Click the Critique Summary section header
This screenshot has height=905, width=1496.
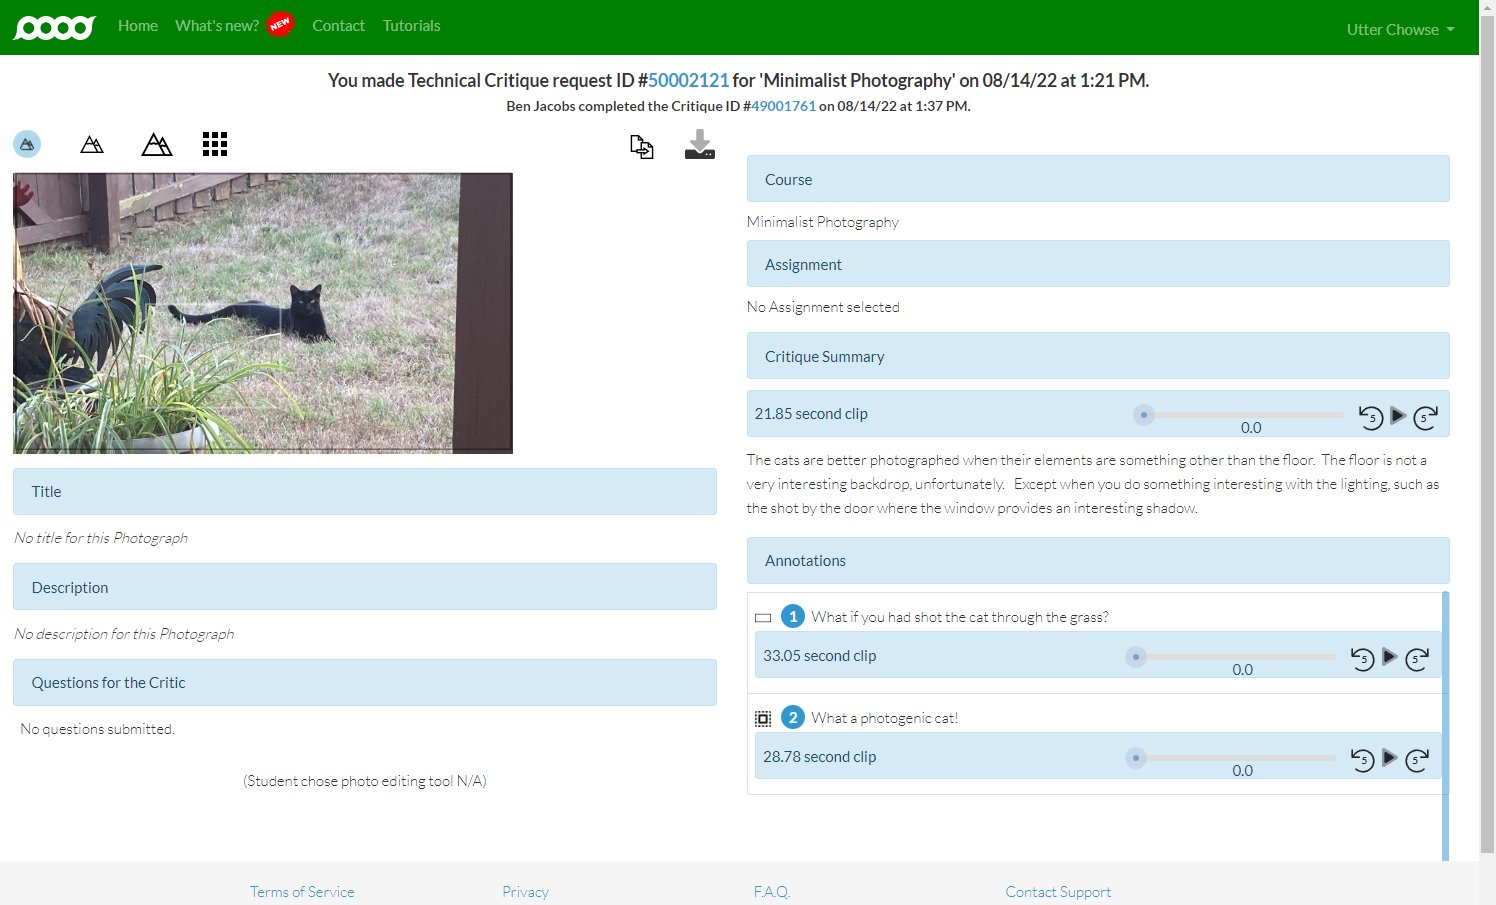[x=1098, y=356]
